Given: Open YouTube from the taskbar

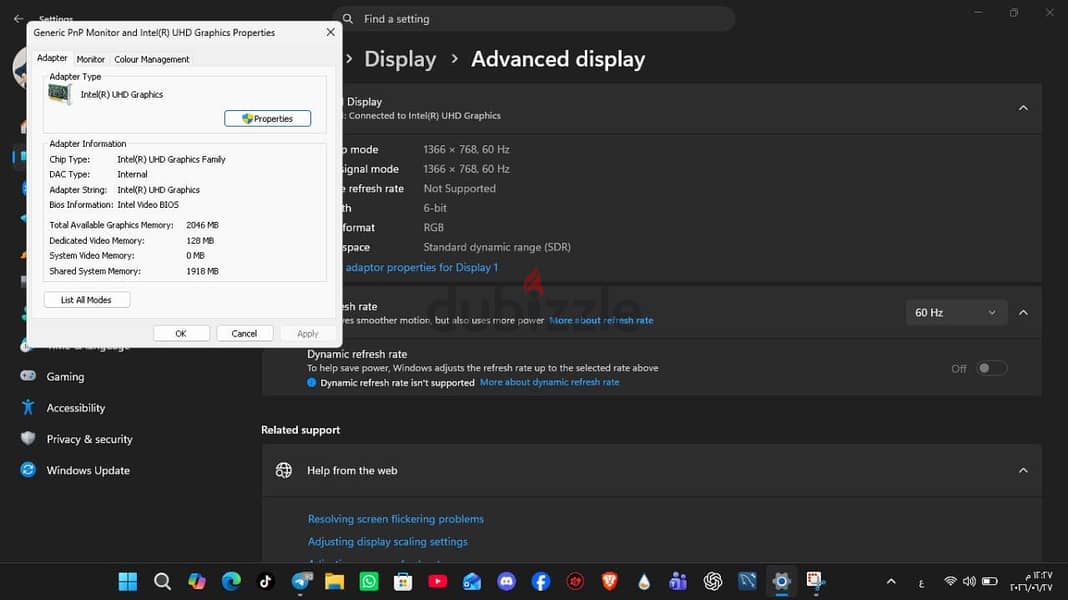Looking at the screenshot, I should 437,582.
